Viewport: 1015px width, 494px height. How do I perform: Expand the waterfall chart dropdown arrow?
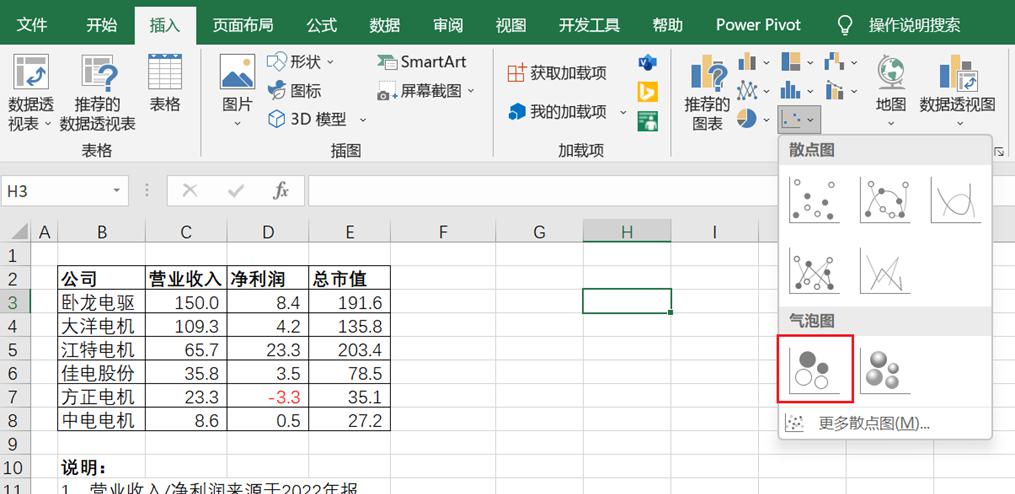[854, 63]
